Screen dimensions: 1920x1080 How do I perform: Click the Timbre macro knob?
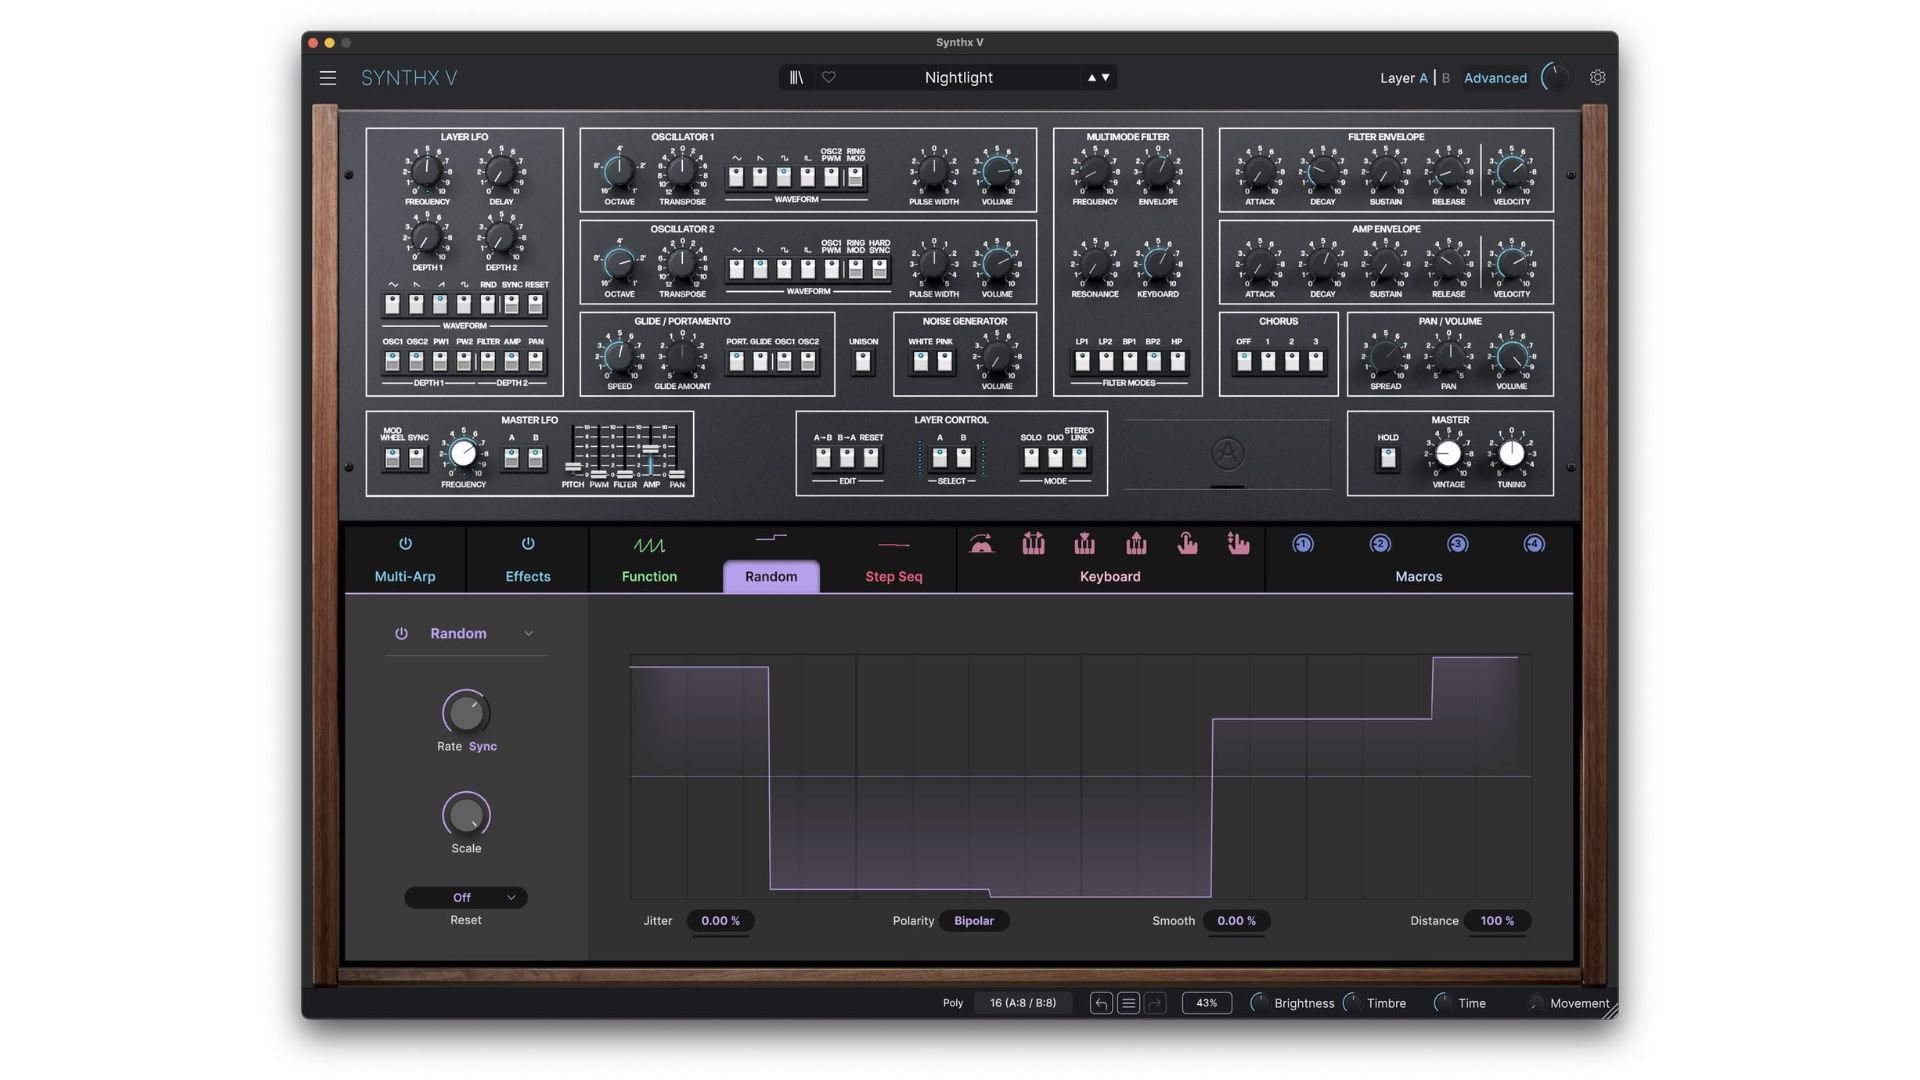tap(1352, 1003)
